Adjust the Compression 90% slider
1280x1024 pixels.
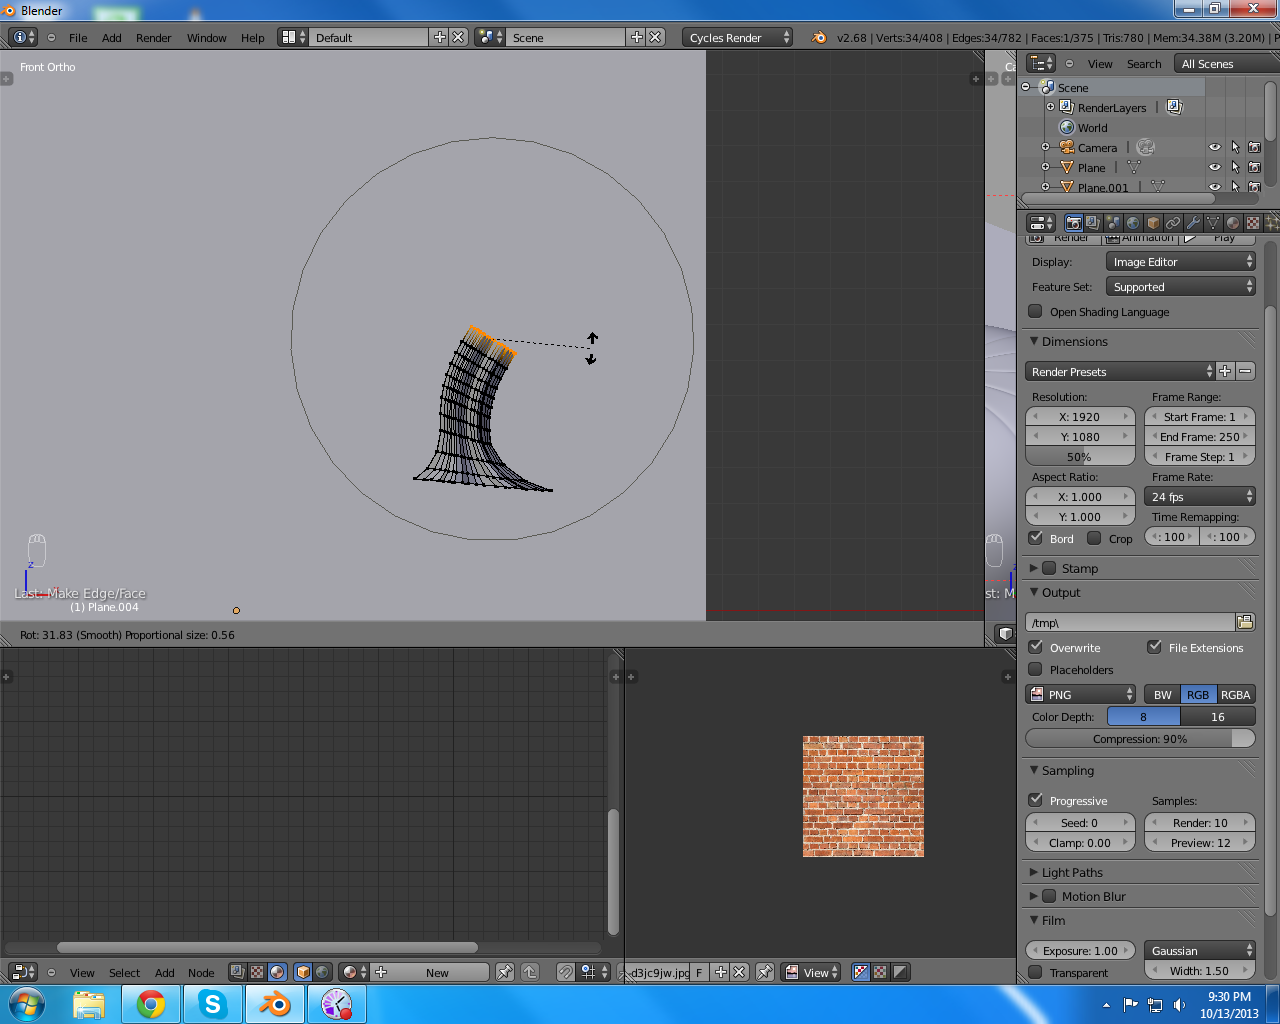[1140, 739]
